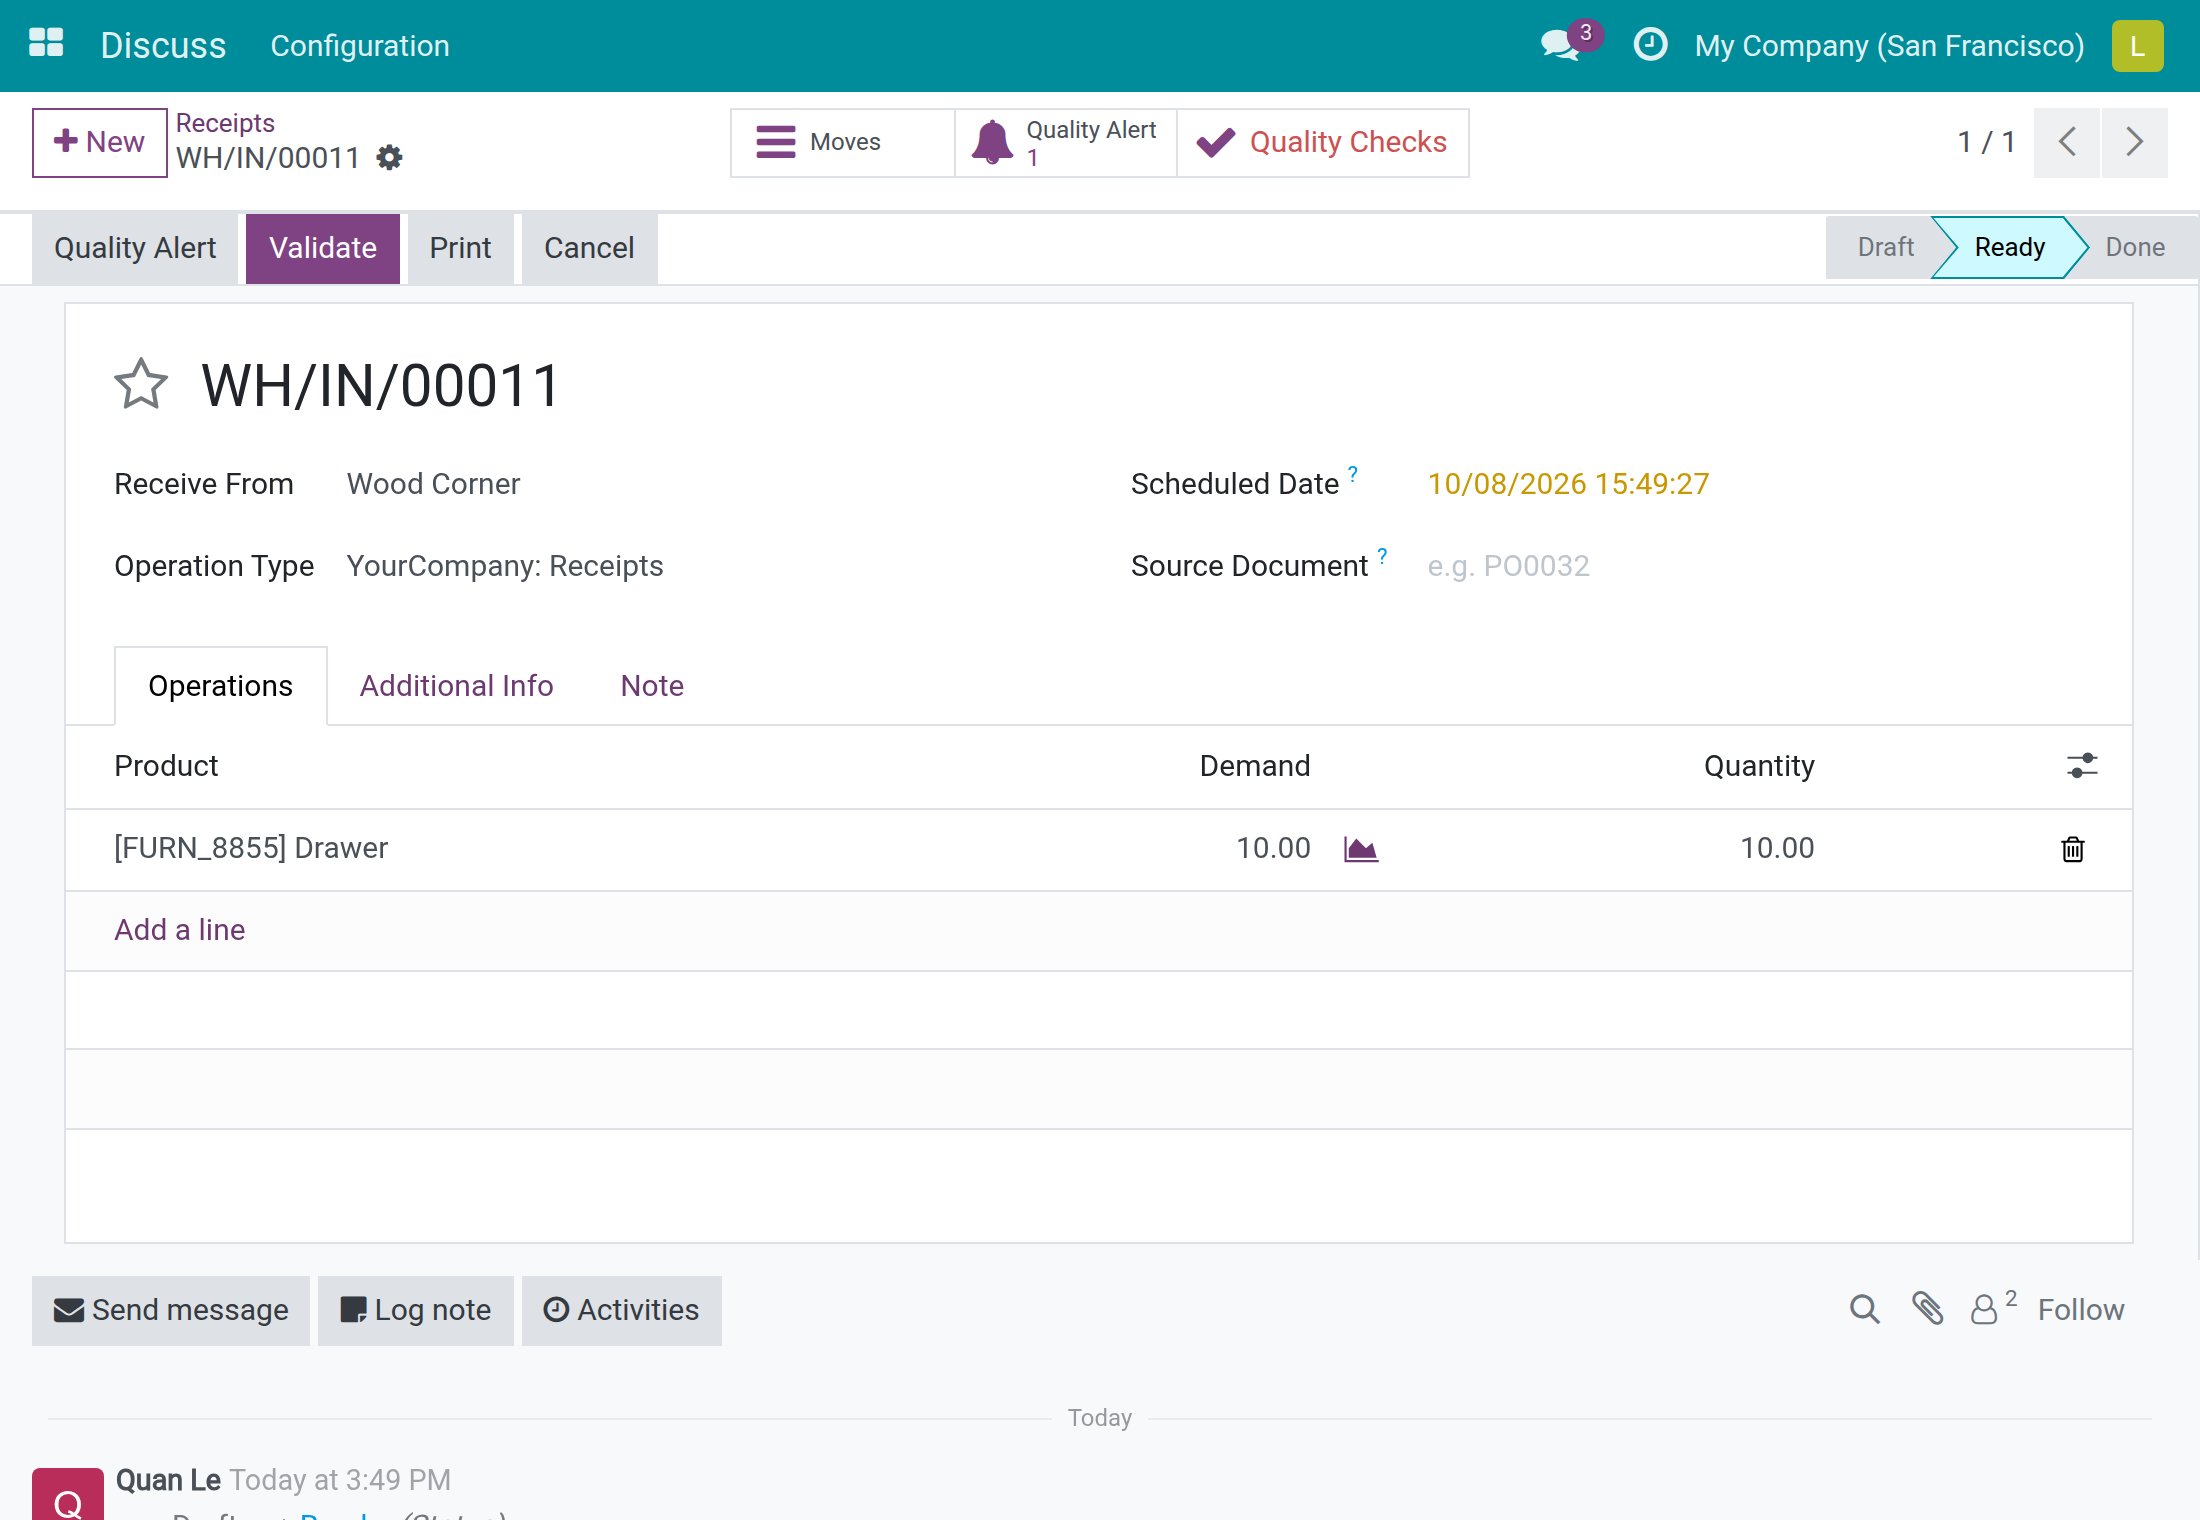Open the conversations chat bubble icon

[1562, 45]
